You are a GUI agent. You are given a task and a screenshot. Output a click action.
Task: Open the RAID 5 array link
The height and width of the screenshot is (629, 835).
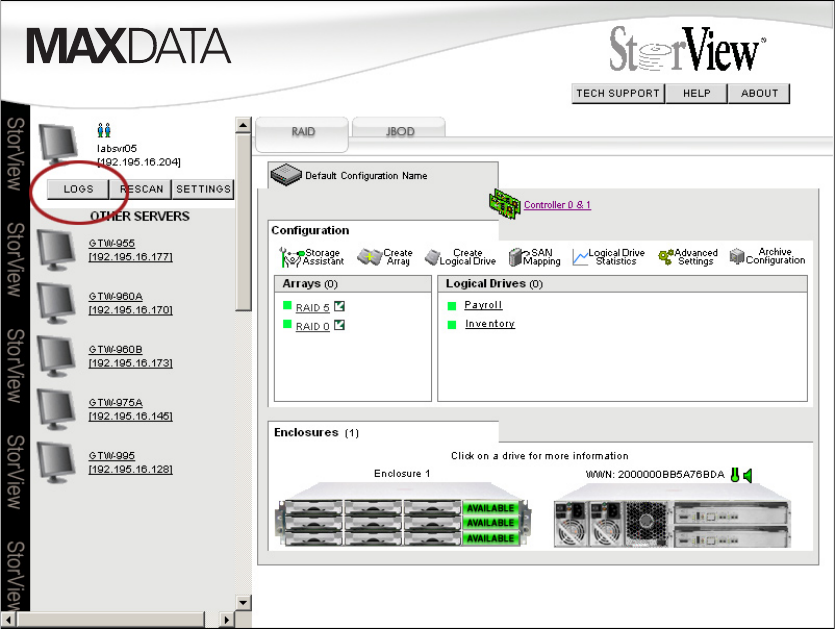(313, 308)
